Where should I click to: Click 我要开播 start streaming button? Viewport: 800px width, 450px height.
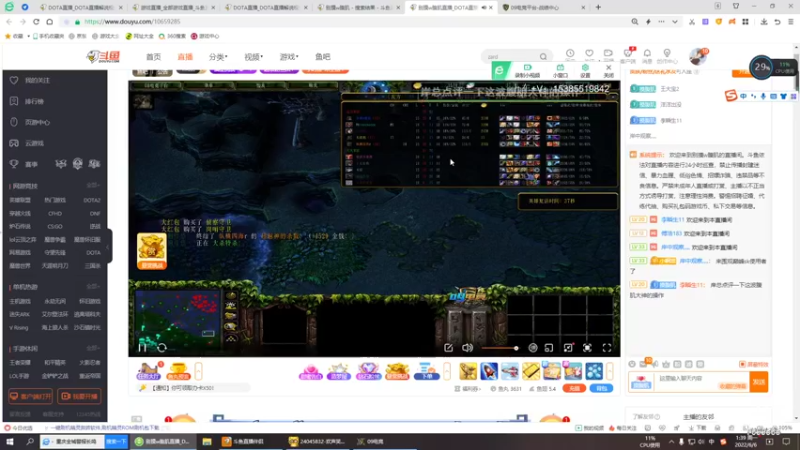[x=79, y=396]
